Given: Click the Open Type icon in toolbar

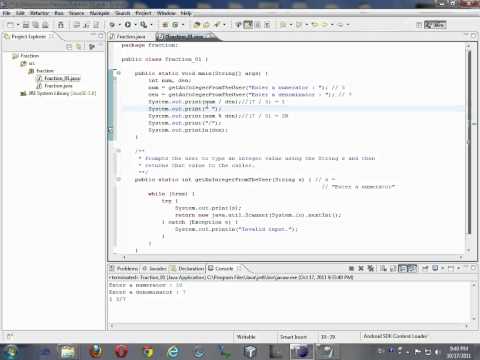Looking at the screenshot, I should point(197,25).
